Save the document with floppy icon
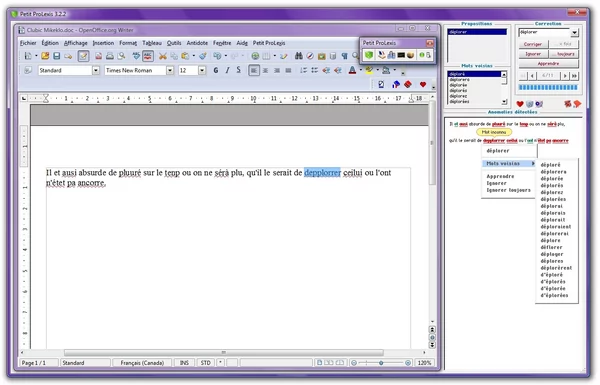600x385 pixels. tap(57, 56)
